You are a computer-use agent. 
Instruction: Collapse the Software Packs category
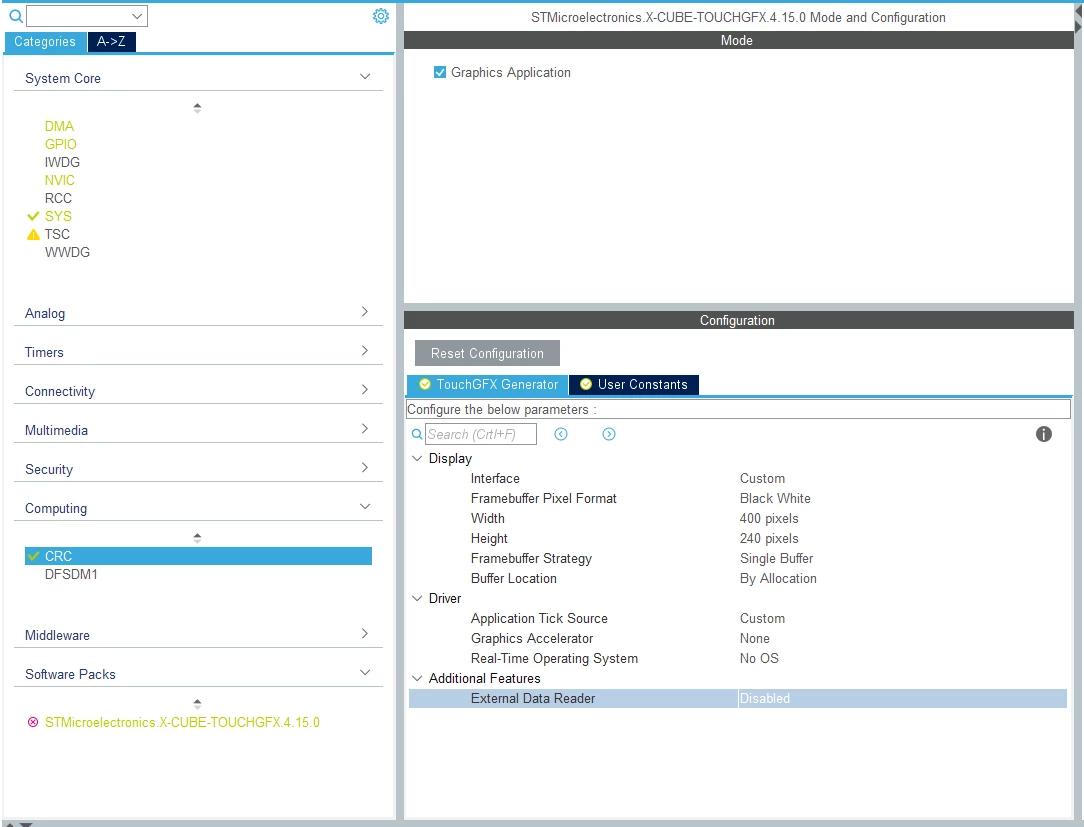(365, 673)
